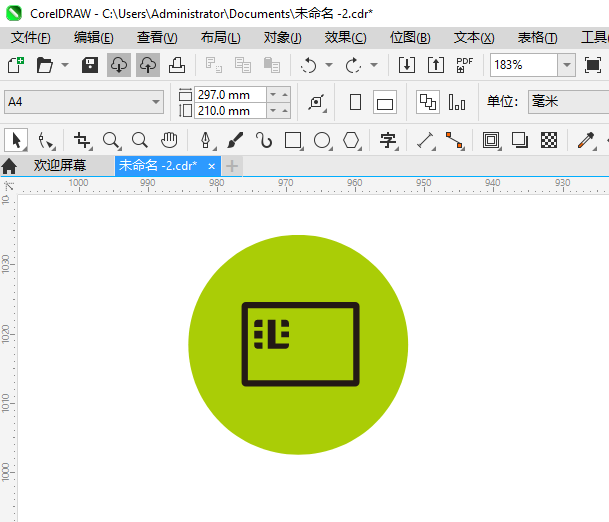
Task: Open the 编辑(E) menu
Action: pyautogui.click(x=94, y=38)
